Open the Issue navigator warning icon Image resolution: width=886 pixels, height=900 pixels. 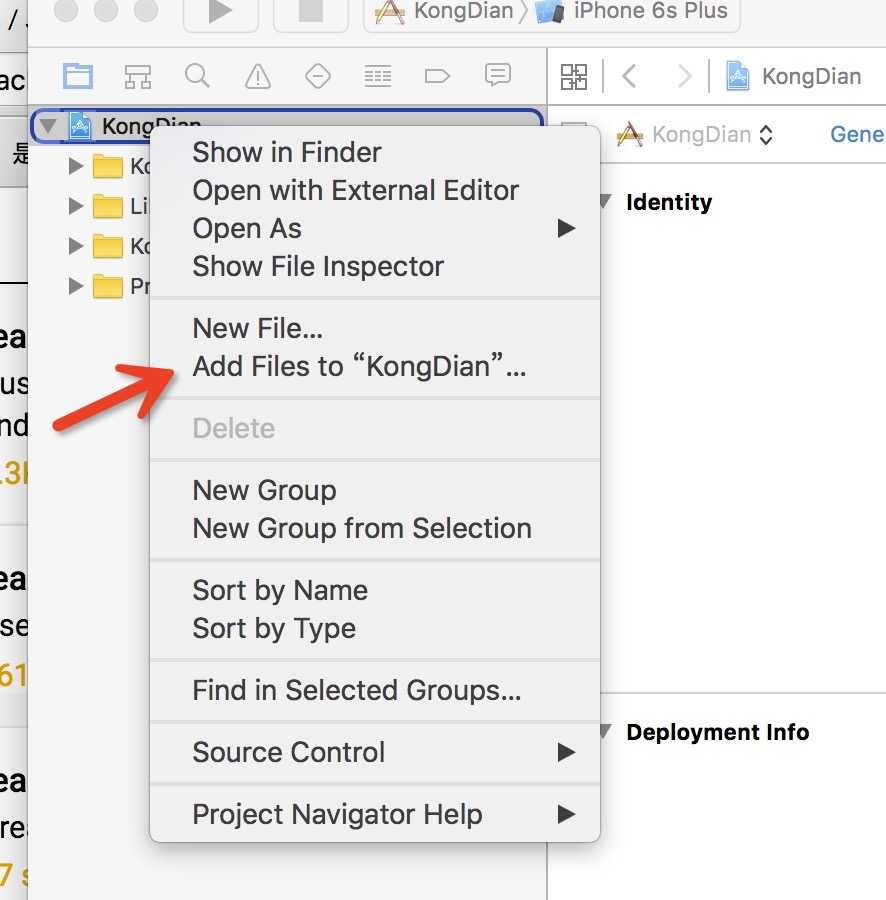tap(258, 76)
